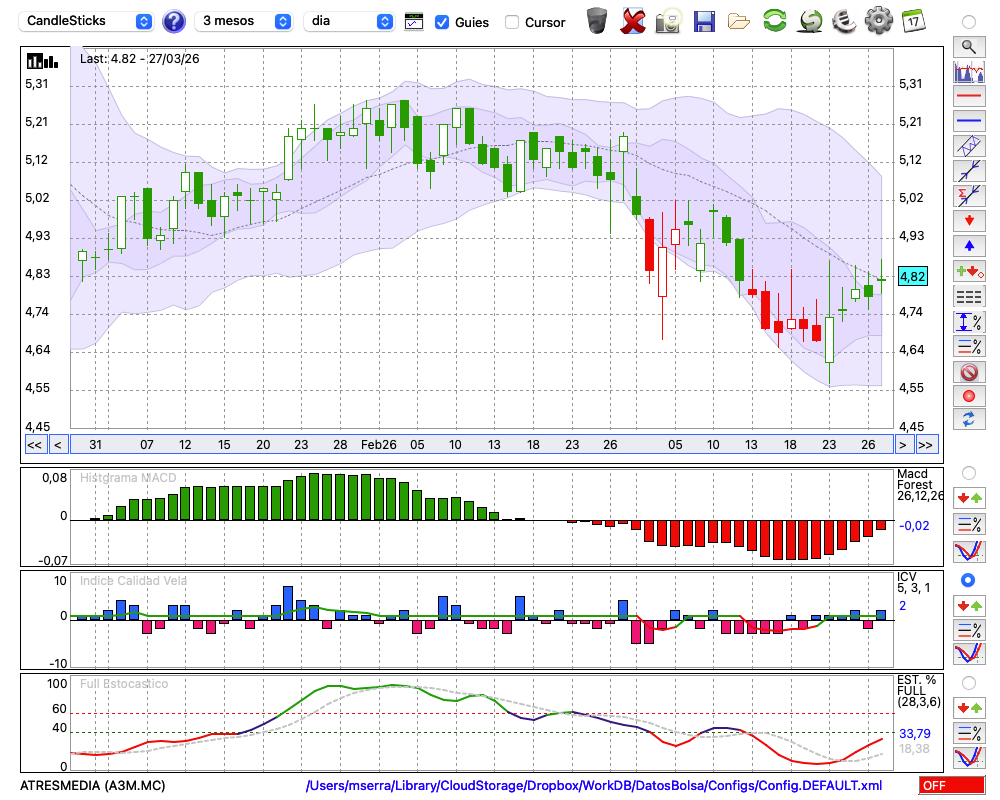
Task: Select the red horizontal line tool
Action: pyautogui.click(x=968, y=97)
